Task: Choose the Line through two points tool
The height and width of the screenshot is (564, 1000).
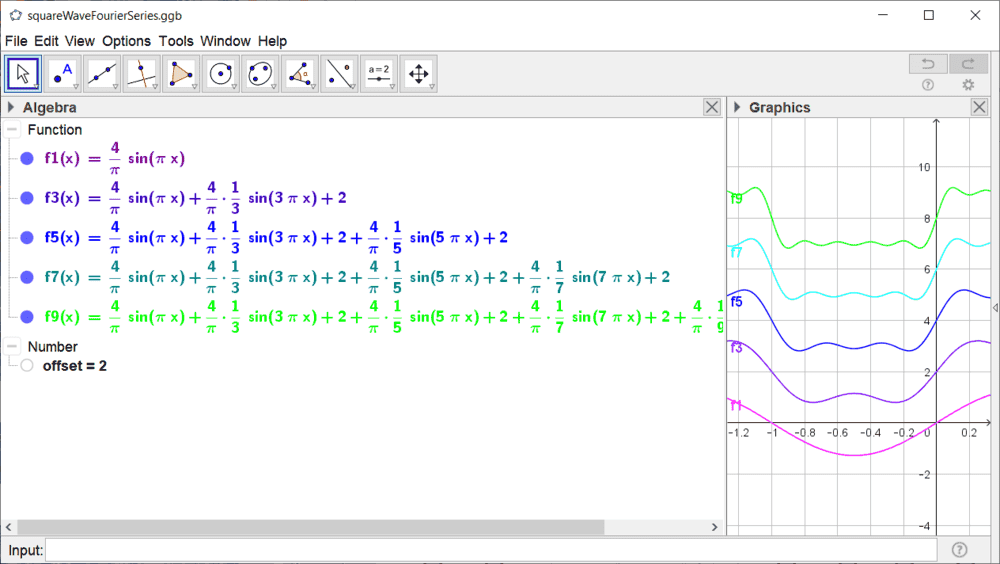Action: [103, 74]
